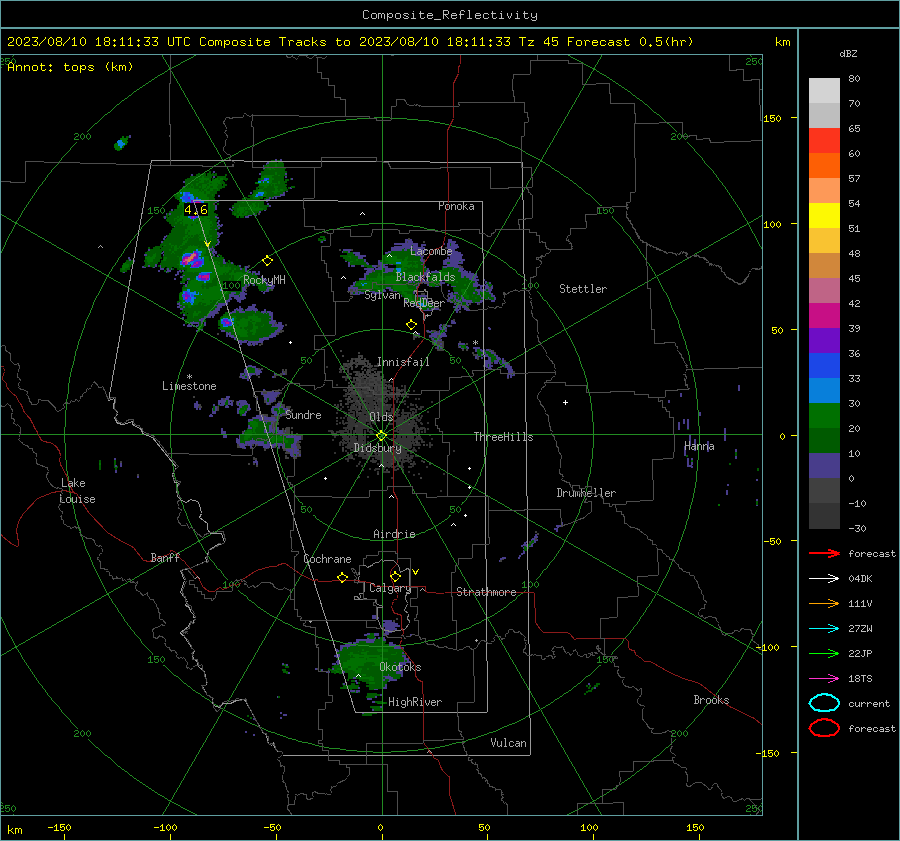Click the asterisk marker above Limestone
This screenshot has width=900, height=841.
tap(189, 377)
